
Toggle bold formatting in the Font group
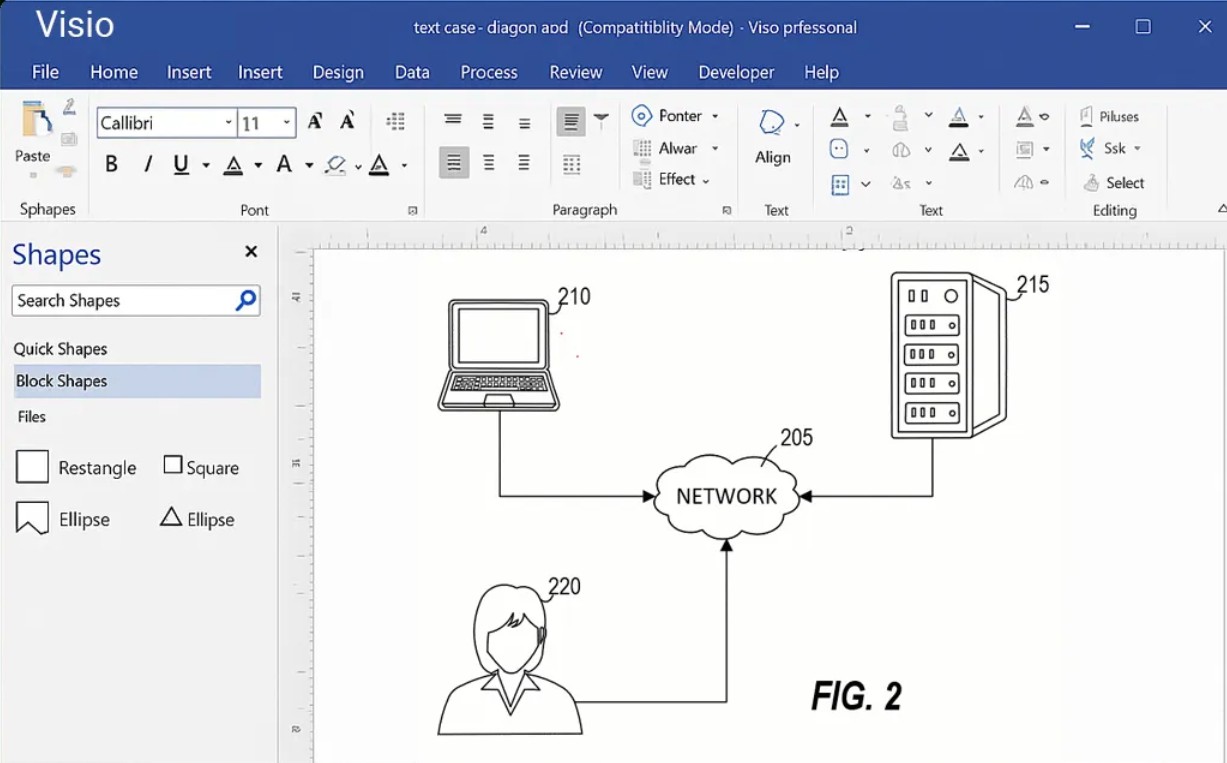coord(112,163)
